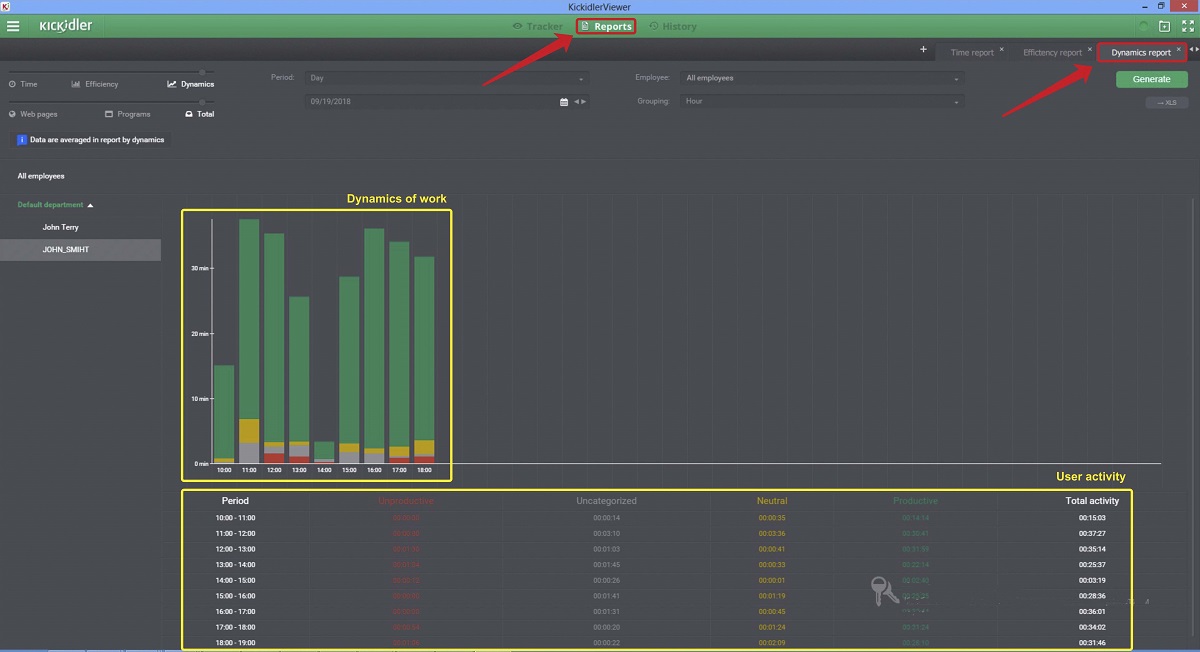Click total activity value 00:37:27
This screenshot has height=652, width=1200.
(x=1091, y=533)
